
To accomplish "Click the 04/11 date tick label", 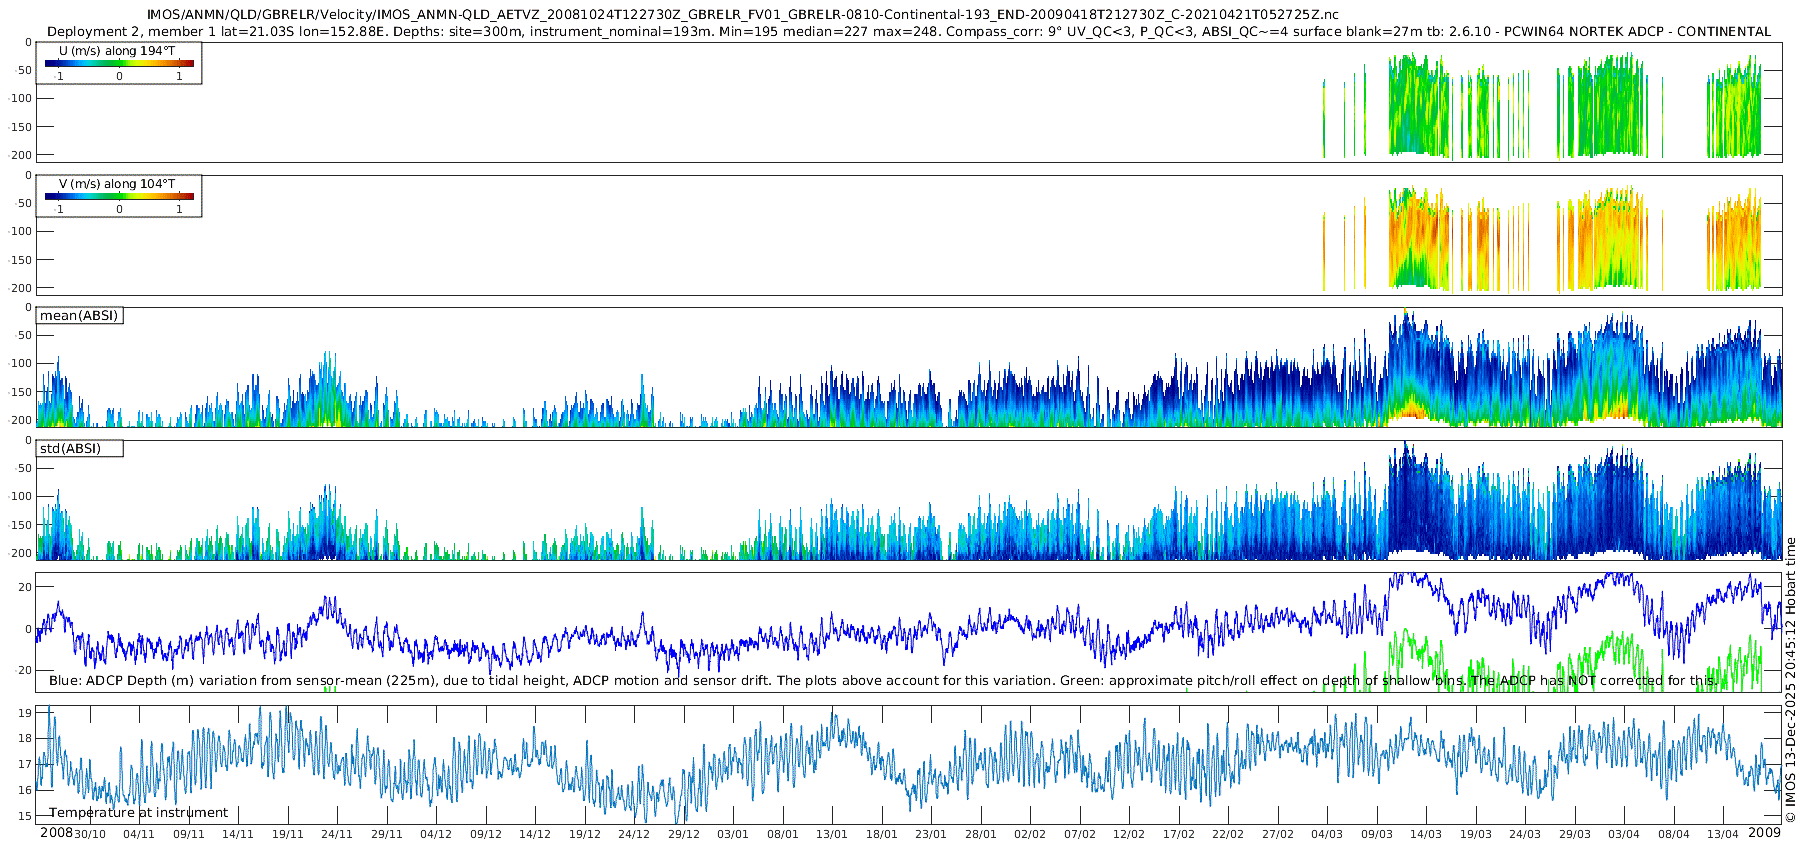I will pos(139,835).
